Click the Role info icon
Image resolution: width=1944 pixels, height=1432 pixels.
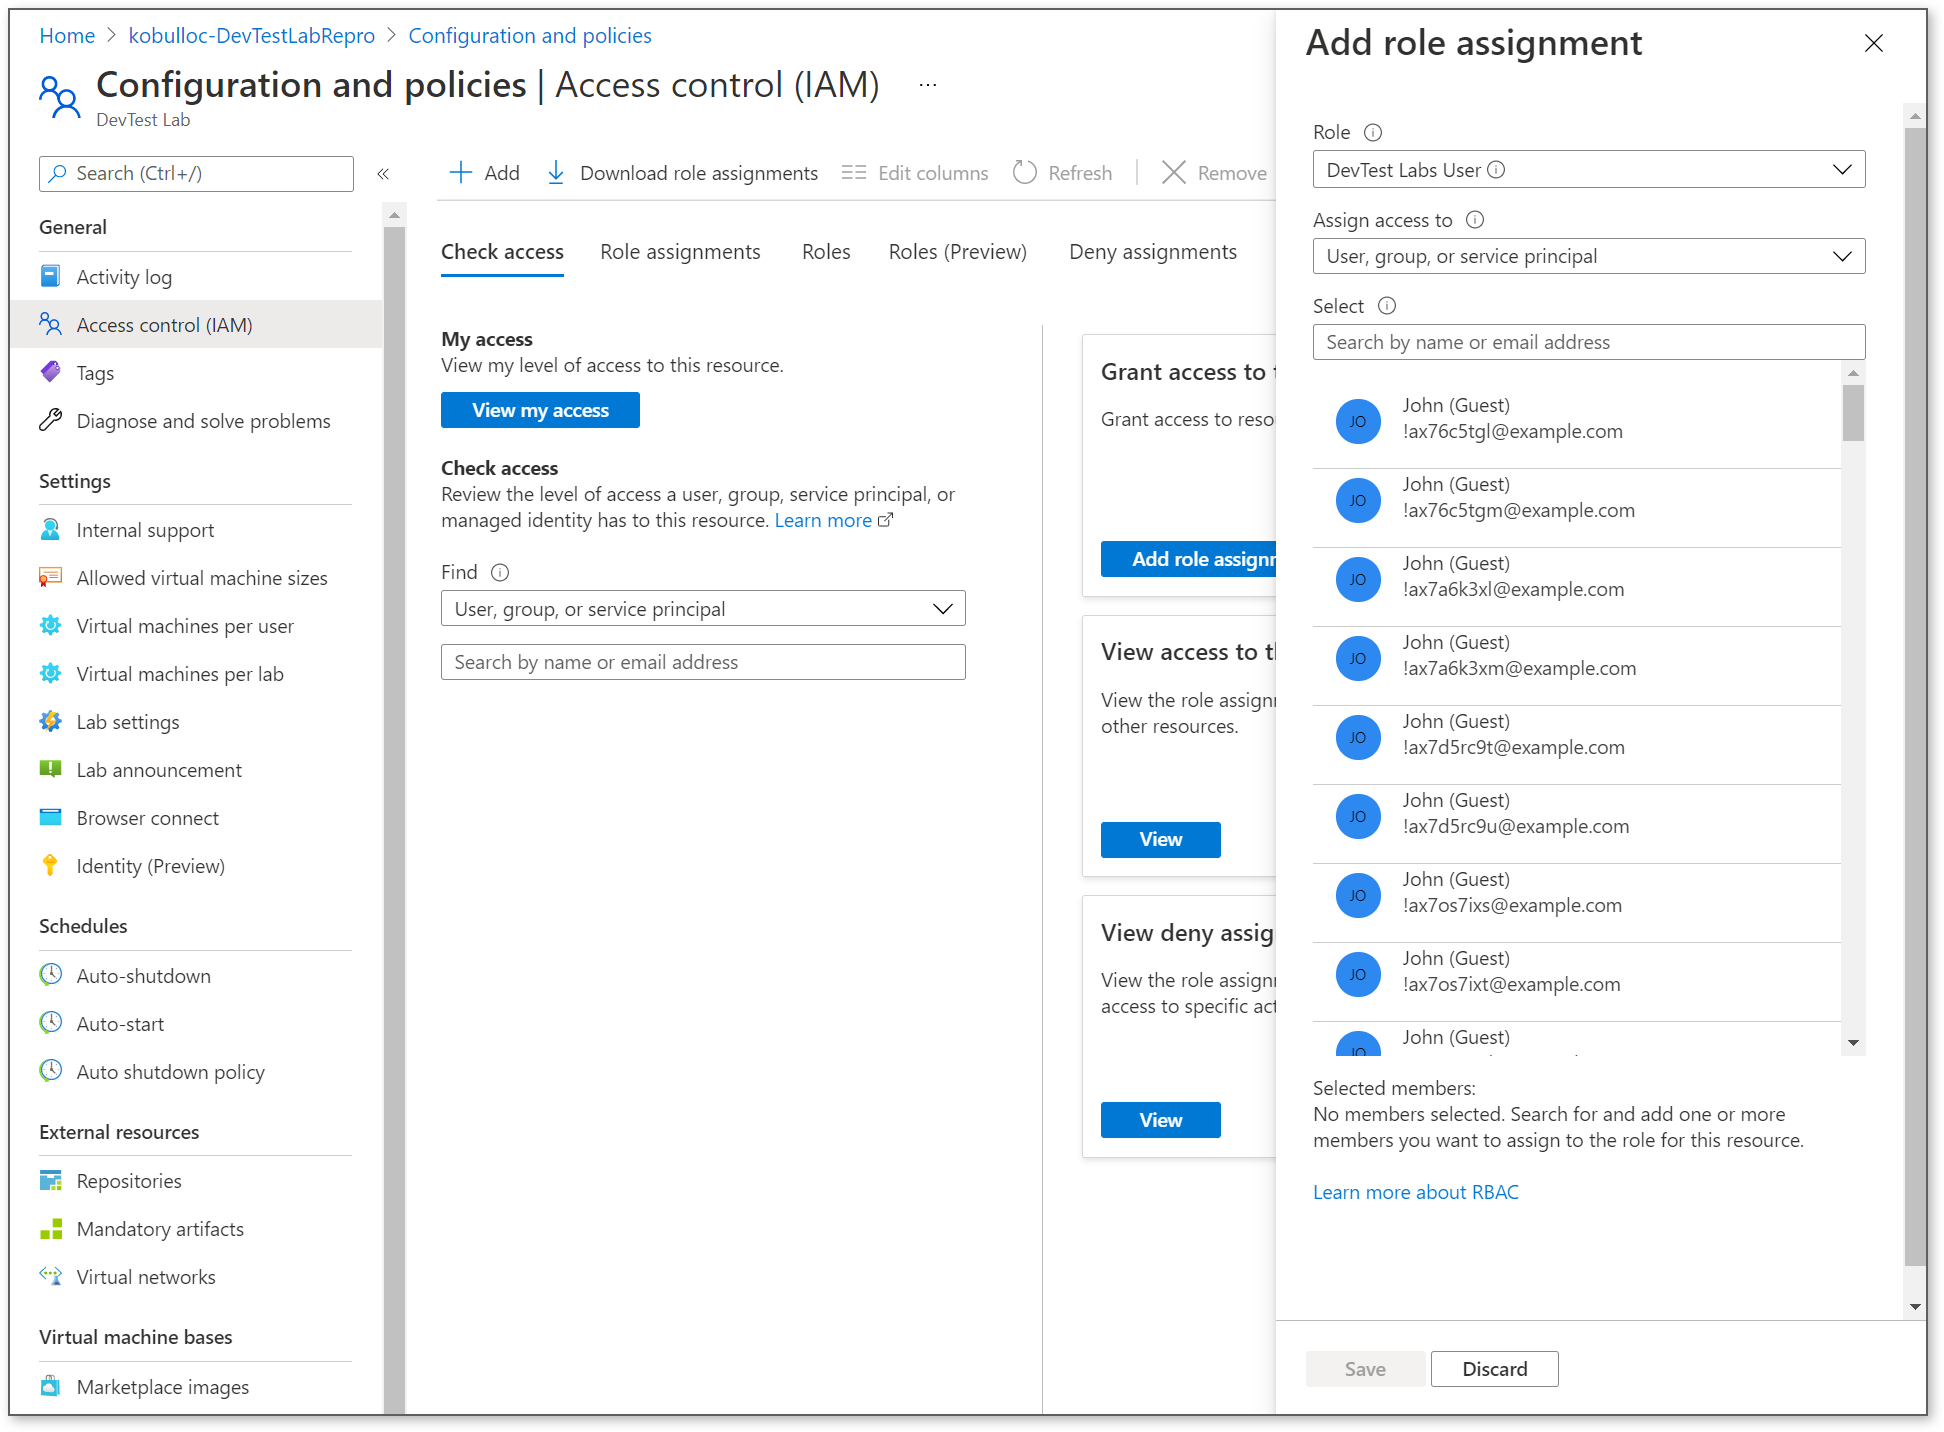[x=1374, y=131]
